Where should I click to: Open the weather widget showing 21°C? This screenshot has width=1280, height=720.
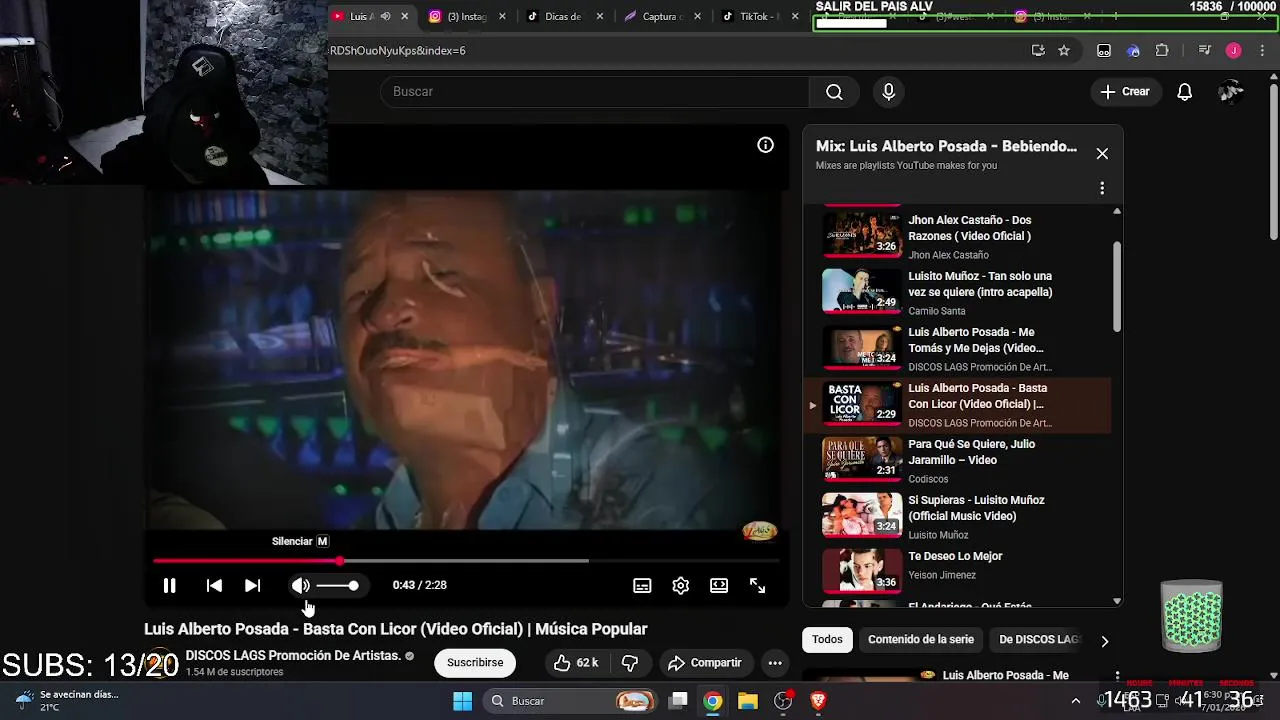68,701
